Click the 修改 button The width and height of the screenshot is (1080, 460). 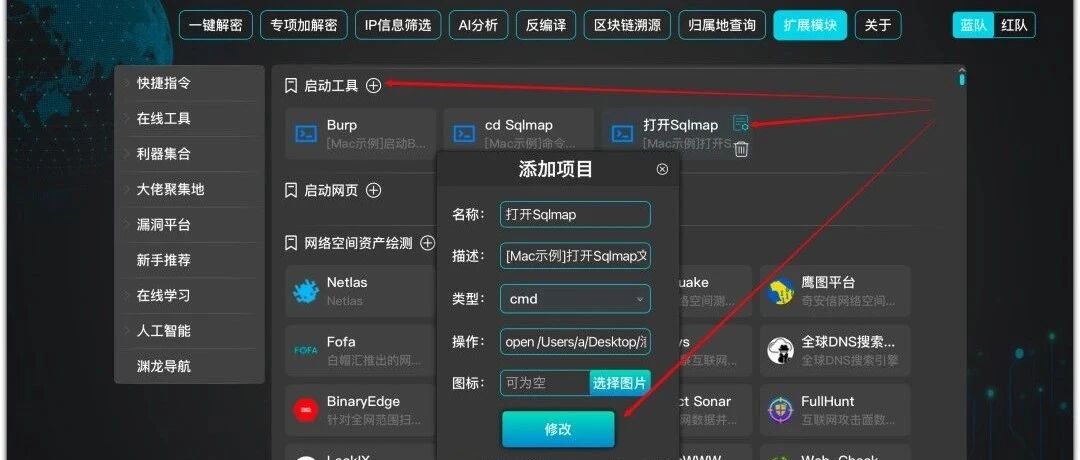point(558,430)
